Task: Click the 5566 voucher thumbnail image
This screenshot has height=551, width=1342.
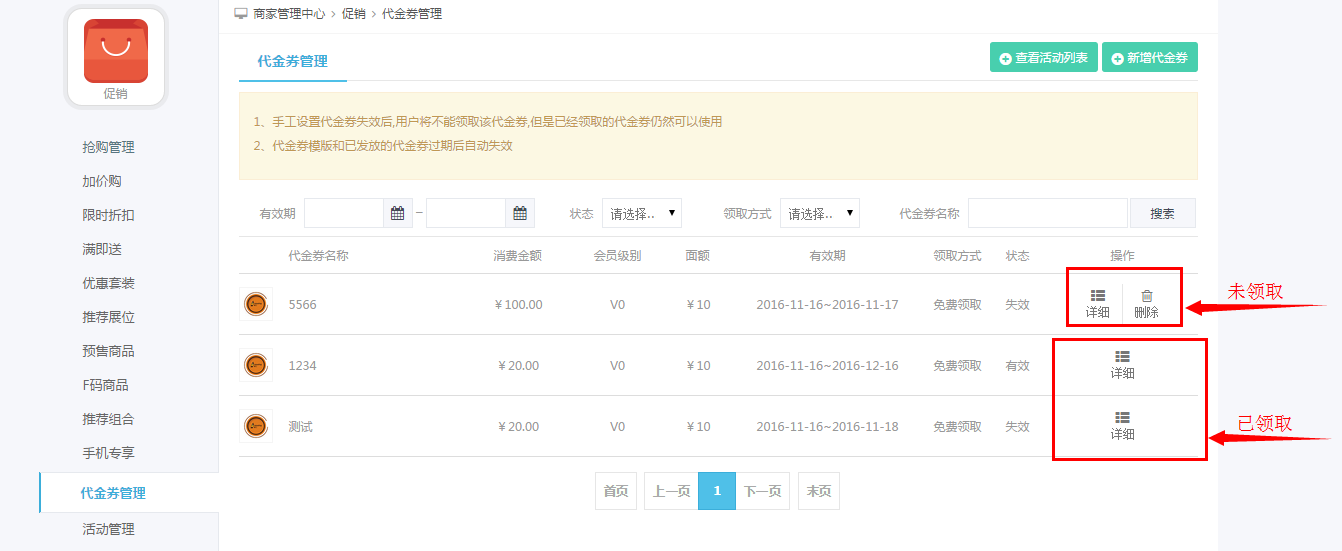Action: pyautogui.click(x=257, y=304)
